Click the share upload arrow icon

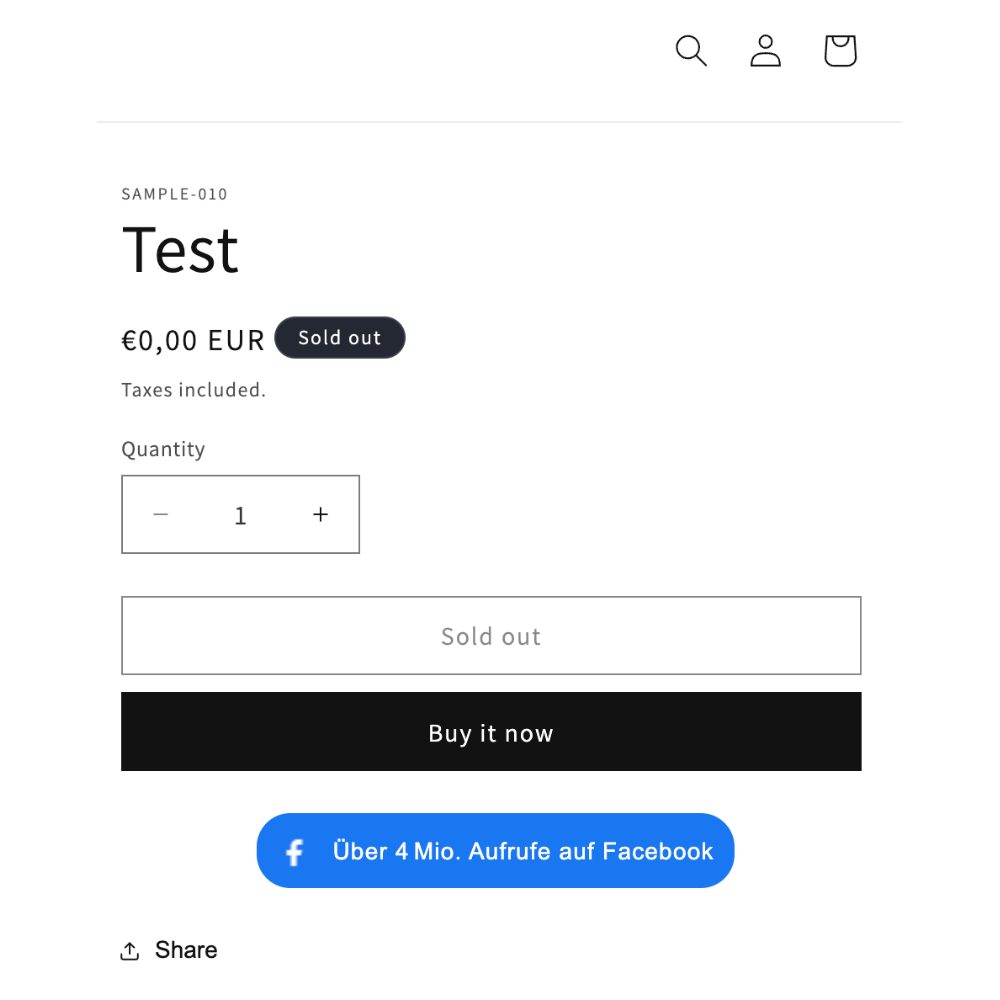(x=130, y=950)
